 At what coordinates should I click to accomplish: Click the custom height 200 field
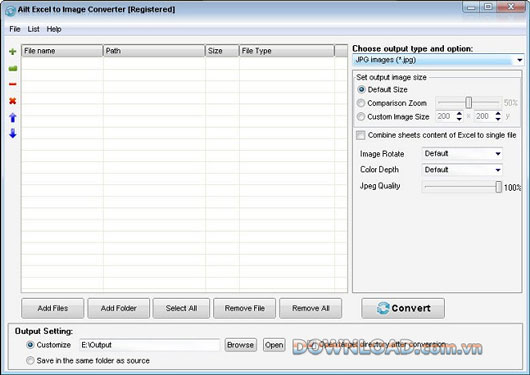click(x=484, y=117)
